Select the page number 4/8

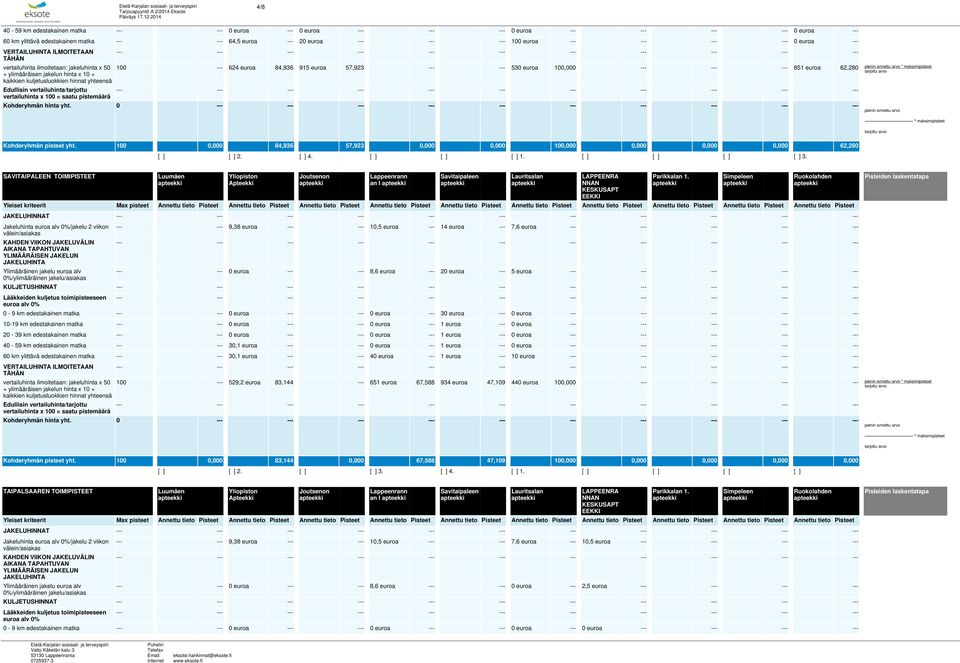pos(261,7)
